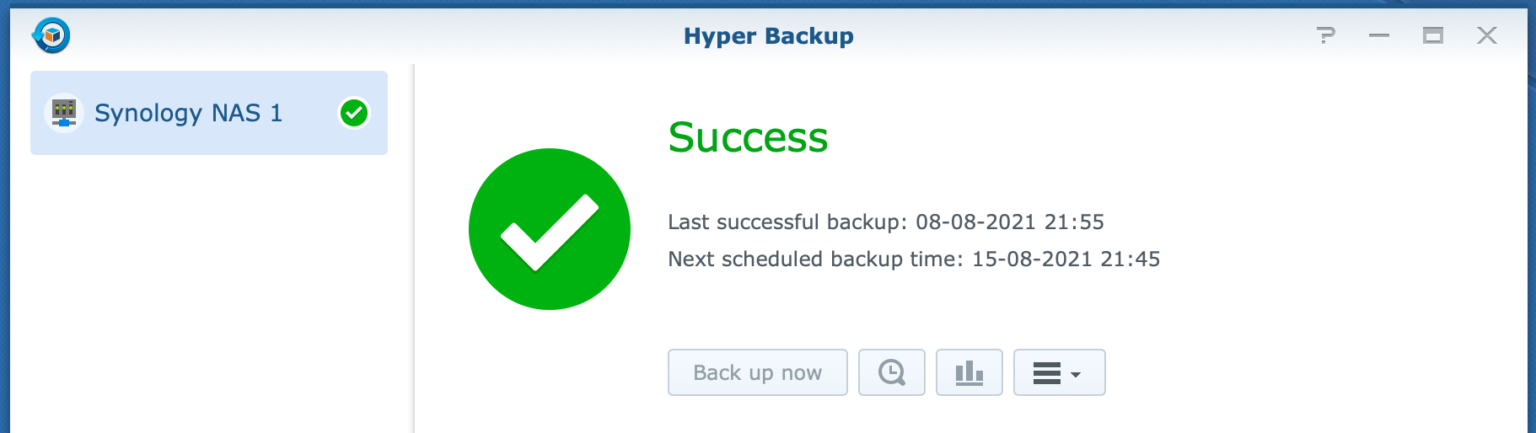Open the help question mark button
The width and height of the screenshot is (1536, 433).
point(1326,37)
